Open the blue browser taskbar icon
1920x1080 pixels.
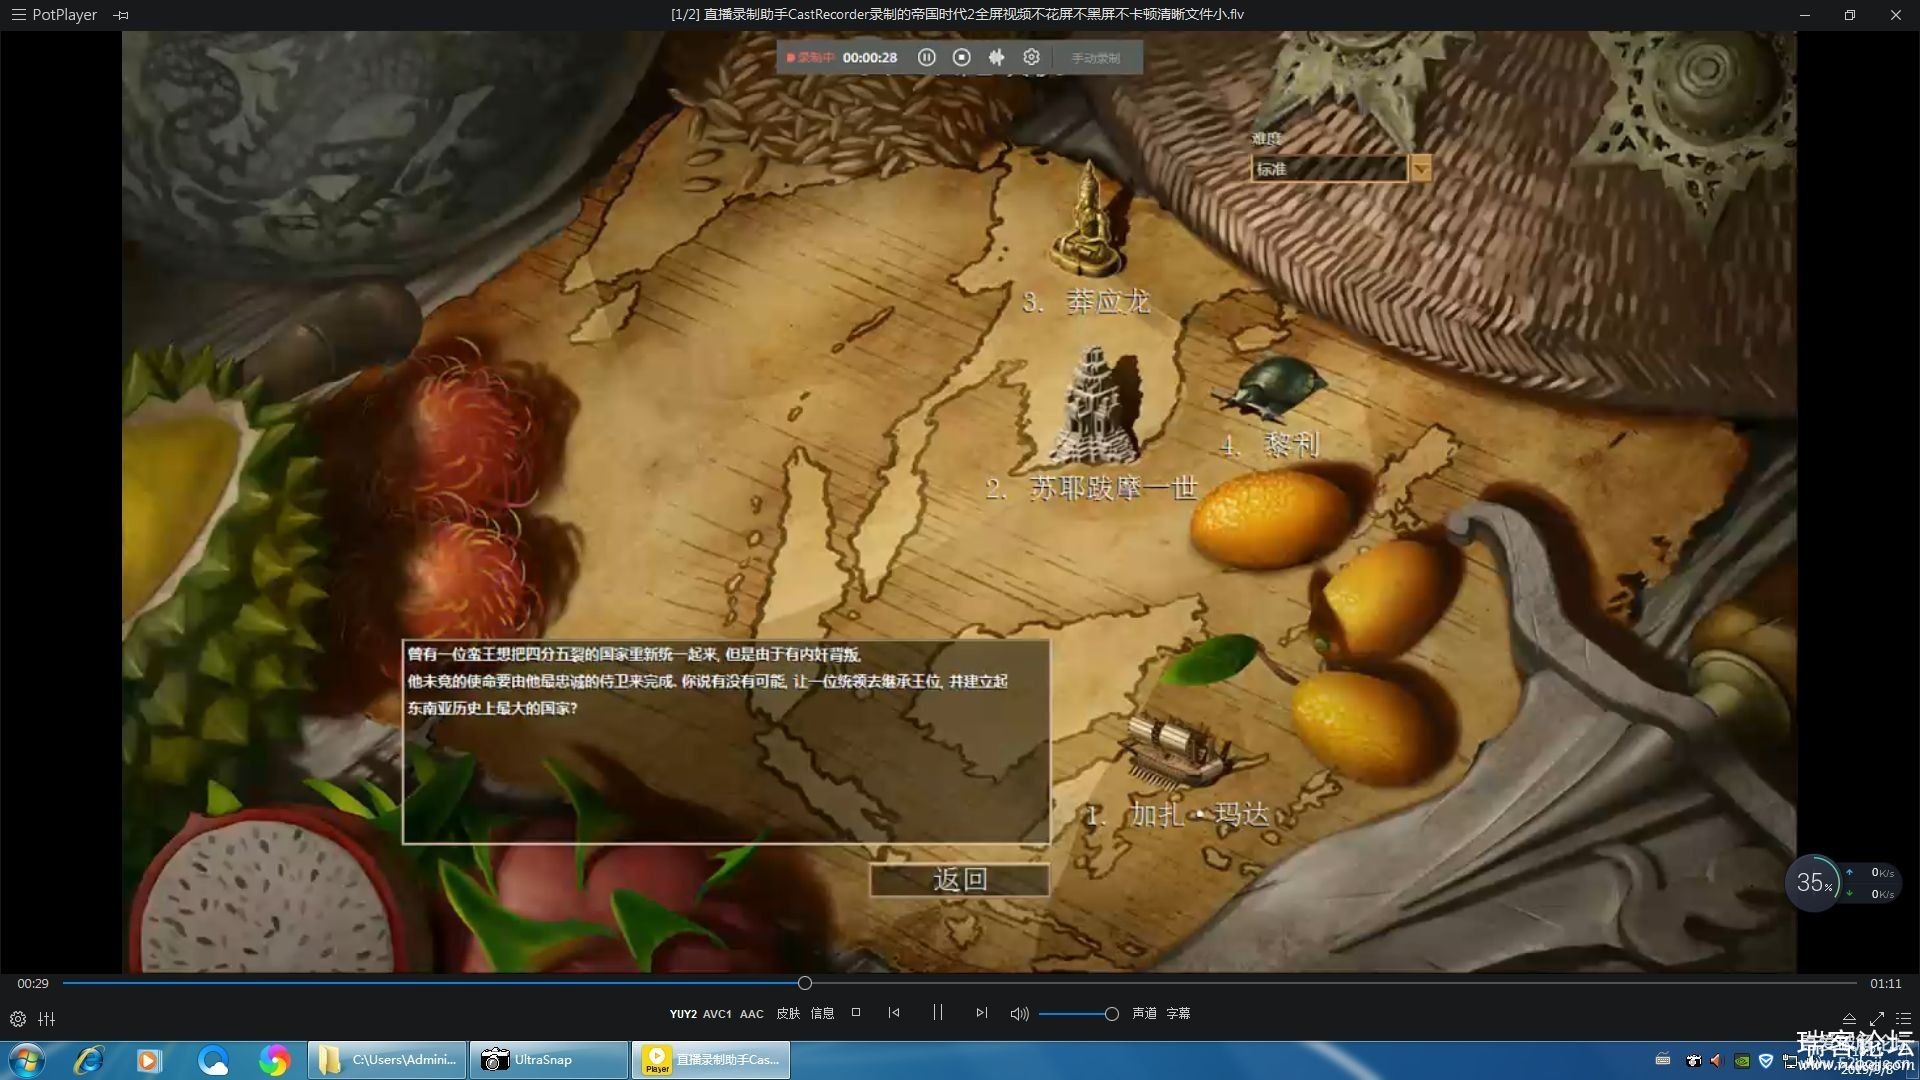click(x=212, y=1060)
